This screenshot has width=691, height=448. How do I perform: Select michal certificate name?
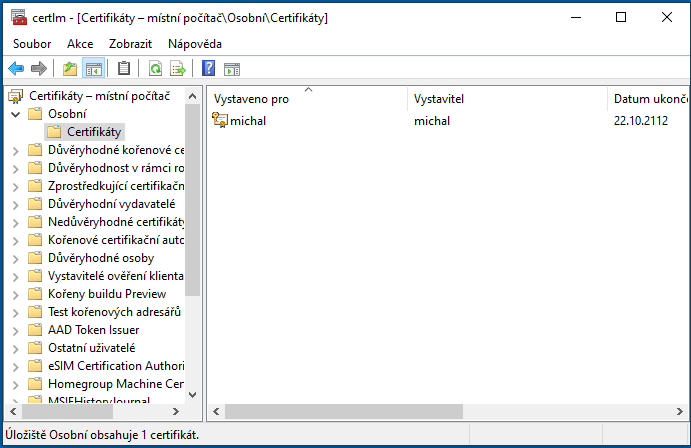248,121
